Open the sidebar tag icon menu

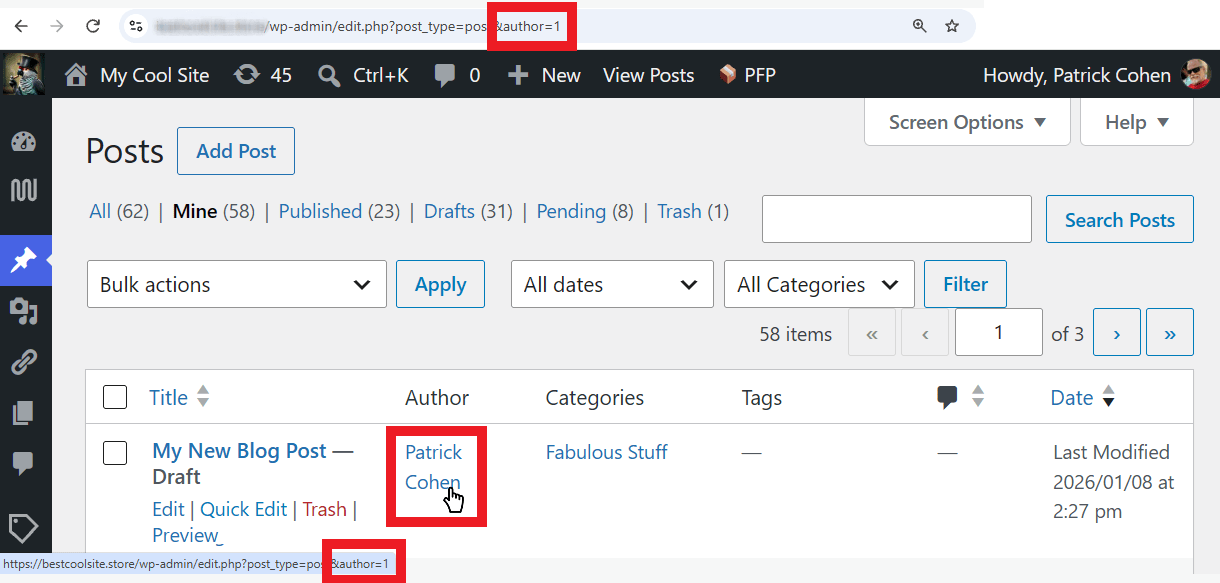24,527
